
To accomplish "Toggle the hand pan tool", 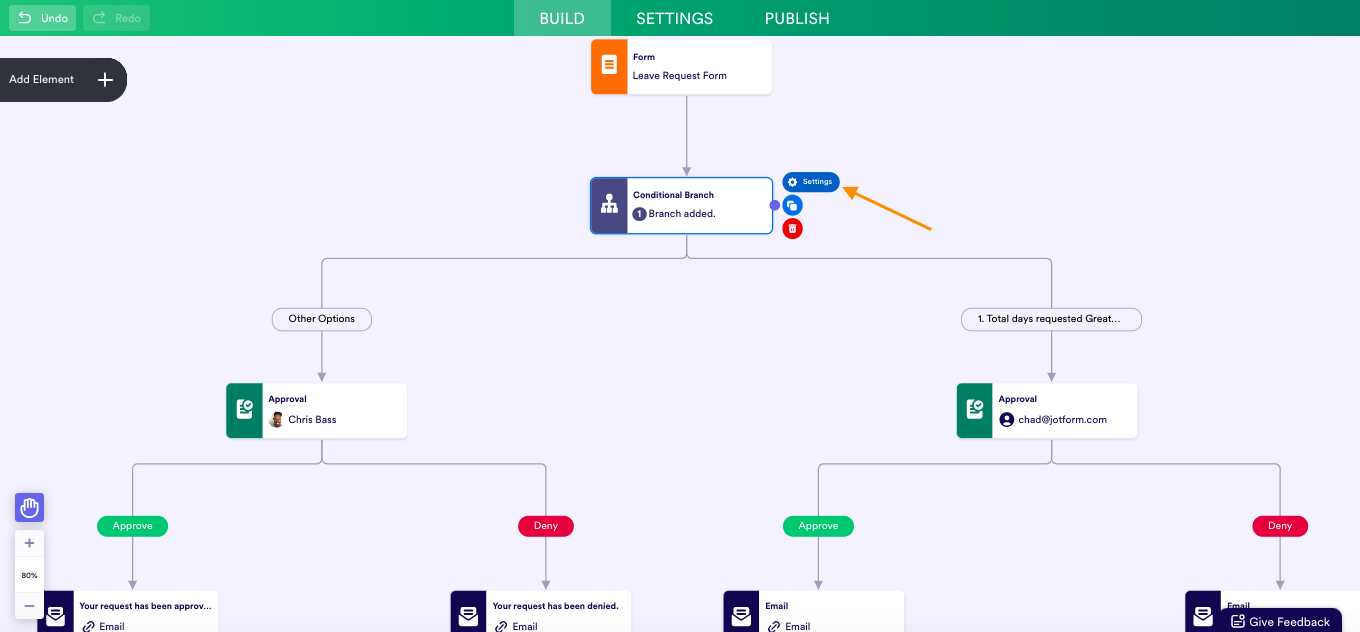I will (29, 508).
